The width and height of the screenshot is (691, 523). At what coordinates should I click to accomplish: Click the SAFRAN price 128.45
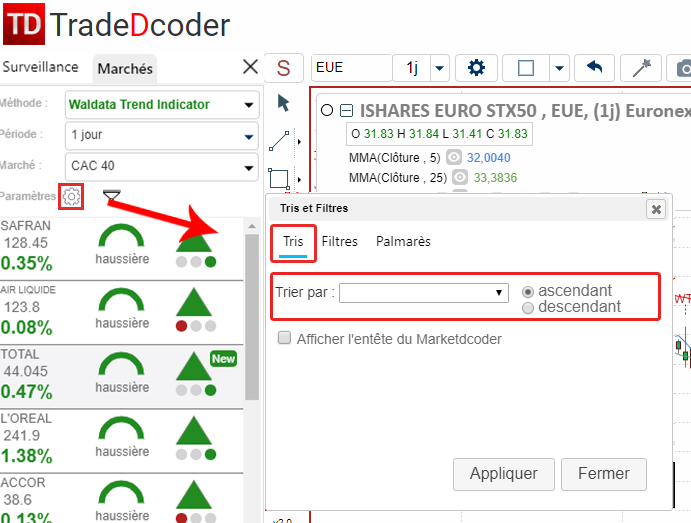[26, 243]
